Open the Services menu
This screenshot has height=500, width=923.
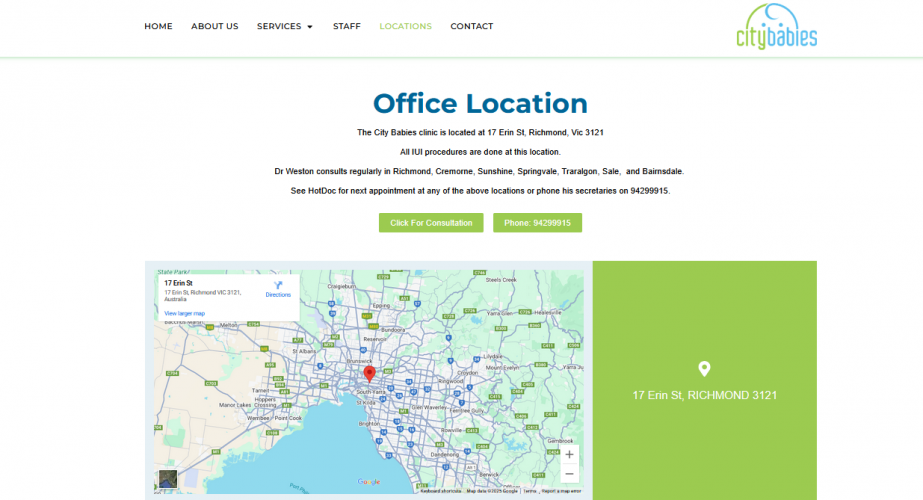[x=279, y=27]
